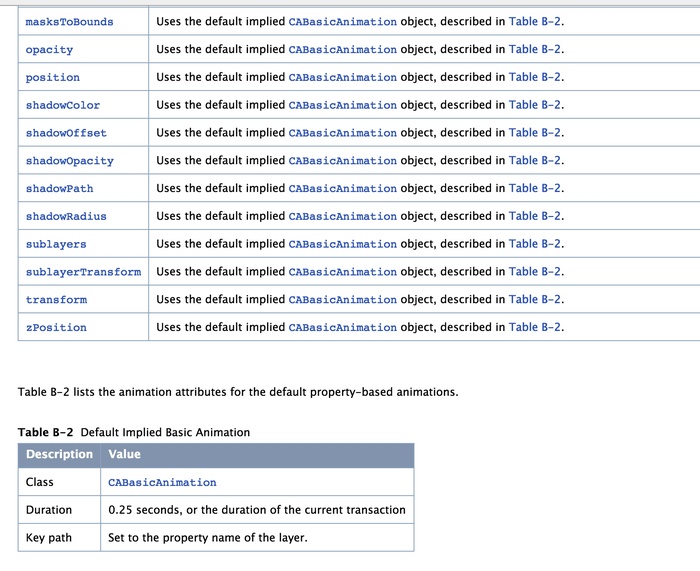Jump to Table B-2 from shadowOffset row
Image resolution: width=700 pixels, height=571 pixels.
tap(534, 133)
